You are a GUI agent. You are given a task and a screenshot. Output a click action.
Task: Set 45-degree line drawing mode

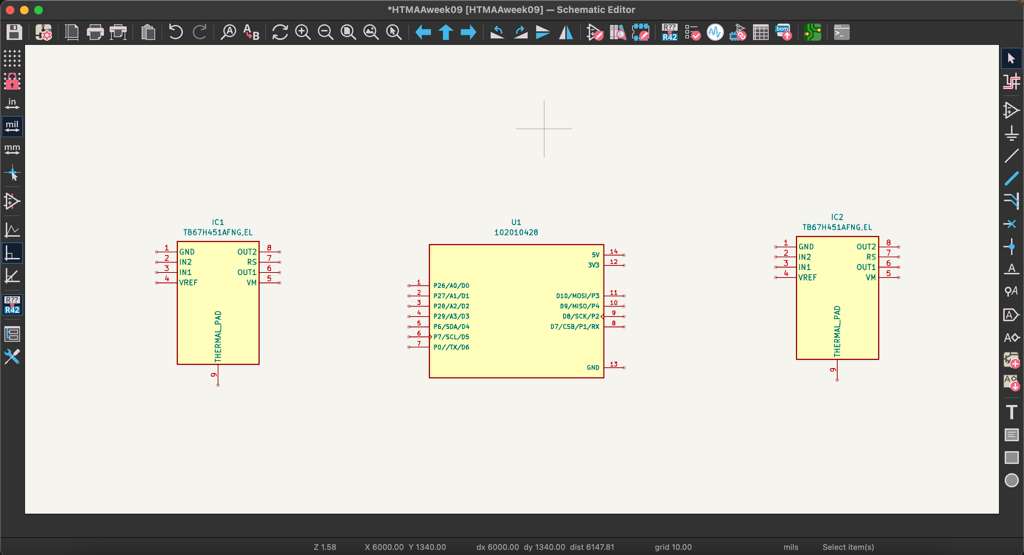(x=12, y=276)
